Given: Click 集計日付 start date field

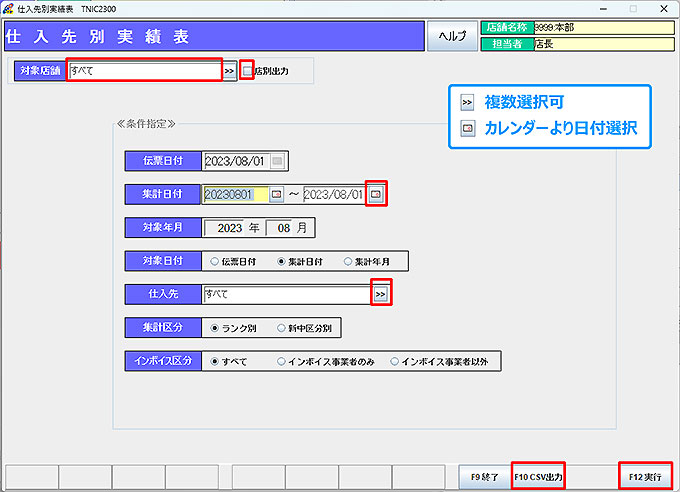Looking at the screenshot, I should pyautogui.click(x=236, y=194).
